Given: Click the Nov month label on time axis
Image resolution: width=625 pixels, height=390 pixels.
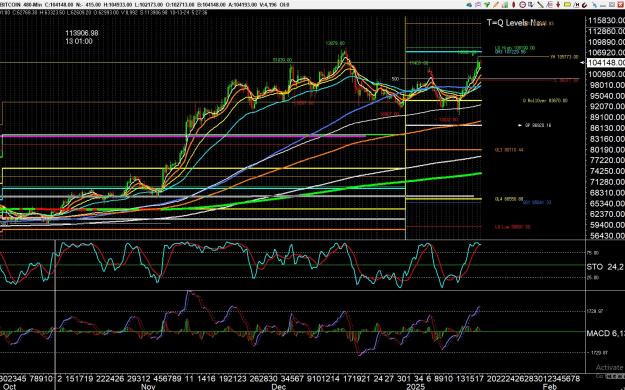Looking at the screenshot, I should (x=148, y=386).
